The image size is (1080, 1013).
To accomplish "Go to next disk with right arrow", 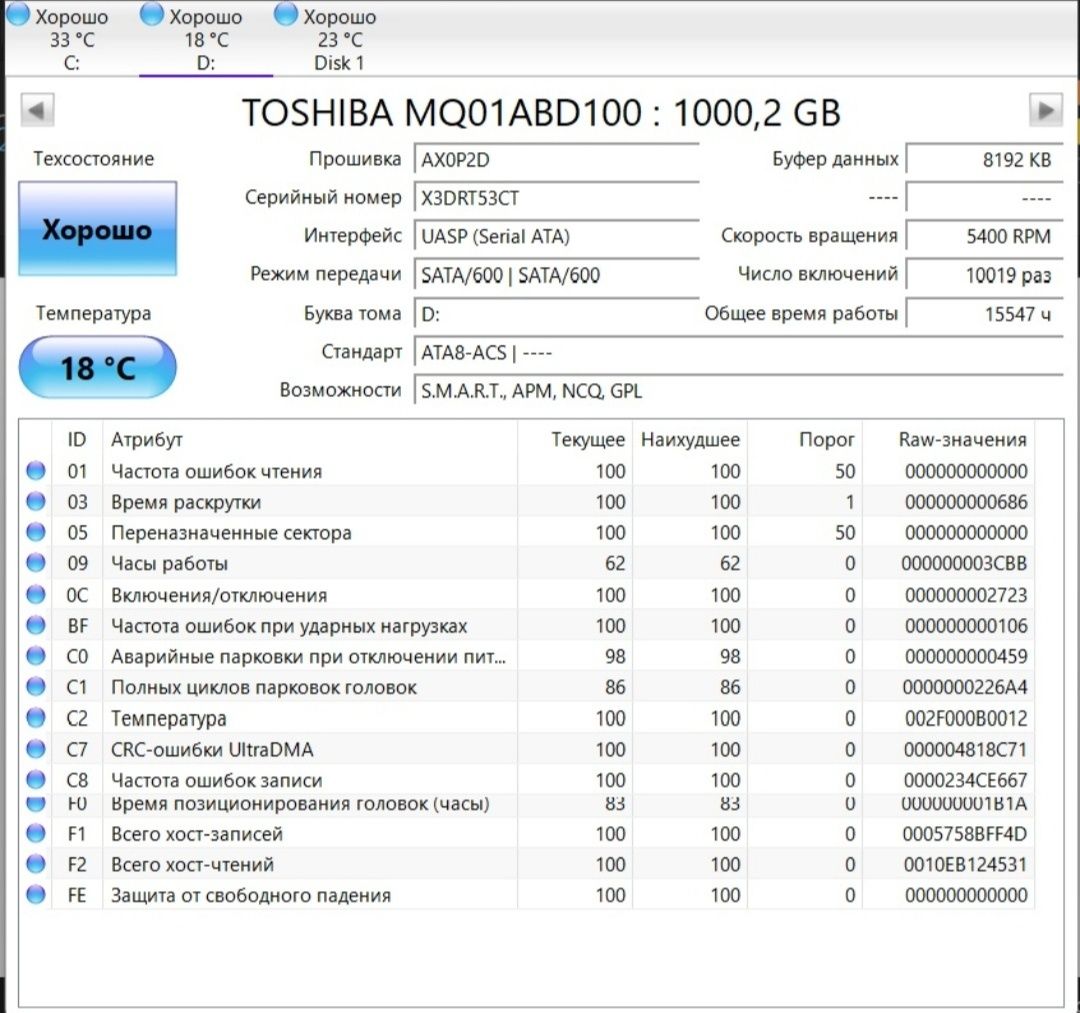I will pyautogui.click(x=1046, y=110).
